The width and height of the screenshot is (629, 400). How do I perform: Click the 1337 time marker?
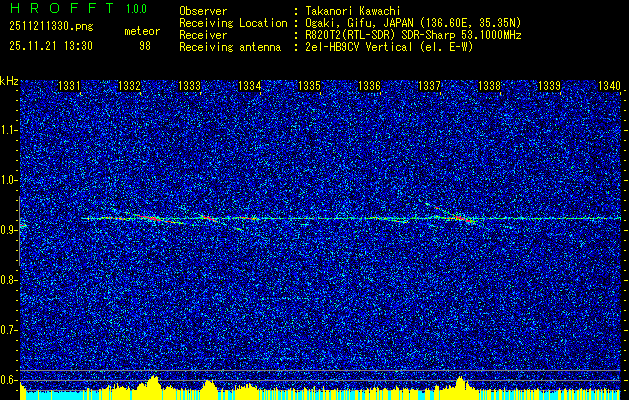point(429,86)
